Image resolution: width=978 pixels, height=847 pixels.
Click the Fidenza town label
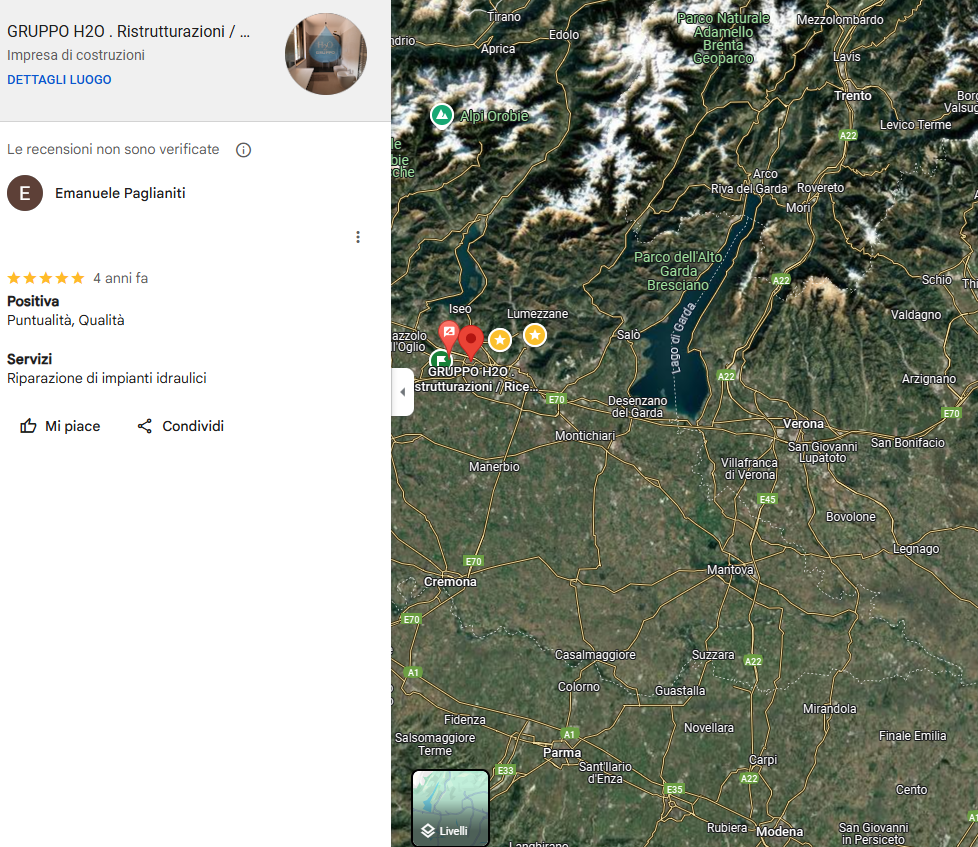[465, 720]
